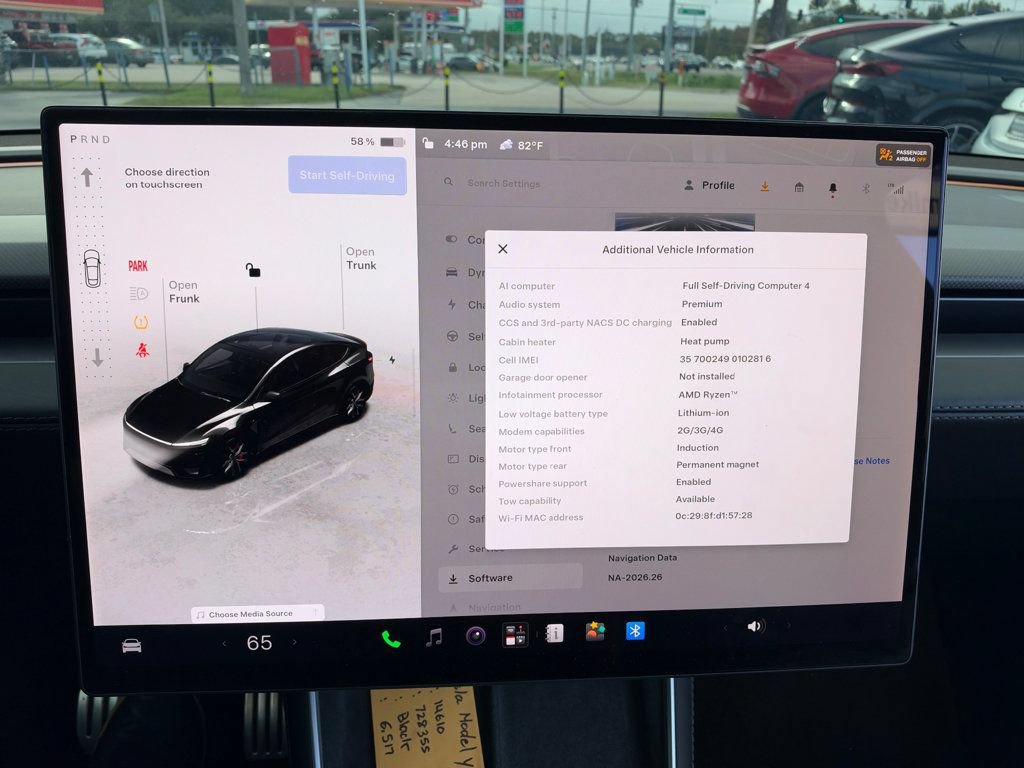
Task: Tap the top-view car icon on the gear strip
Action: tap(92, 268)
